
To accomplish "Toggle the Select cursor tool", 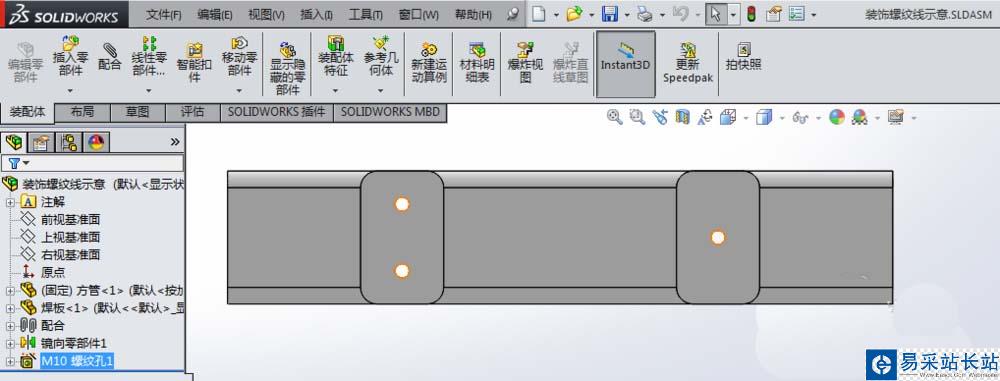I will point(715,14).
